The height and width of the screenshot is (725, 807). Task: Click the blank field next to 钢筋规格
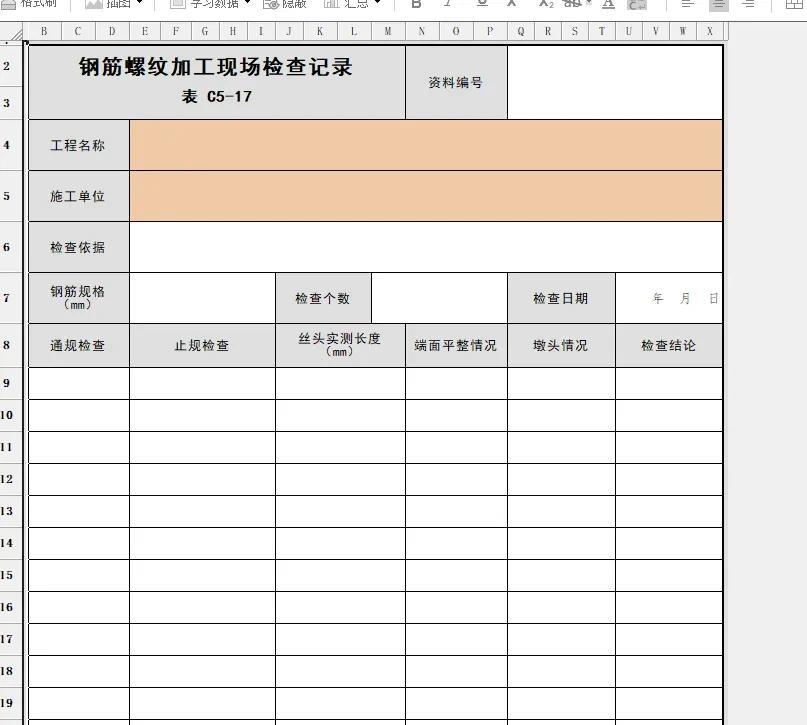point(203,298)
